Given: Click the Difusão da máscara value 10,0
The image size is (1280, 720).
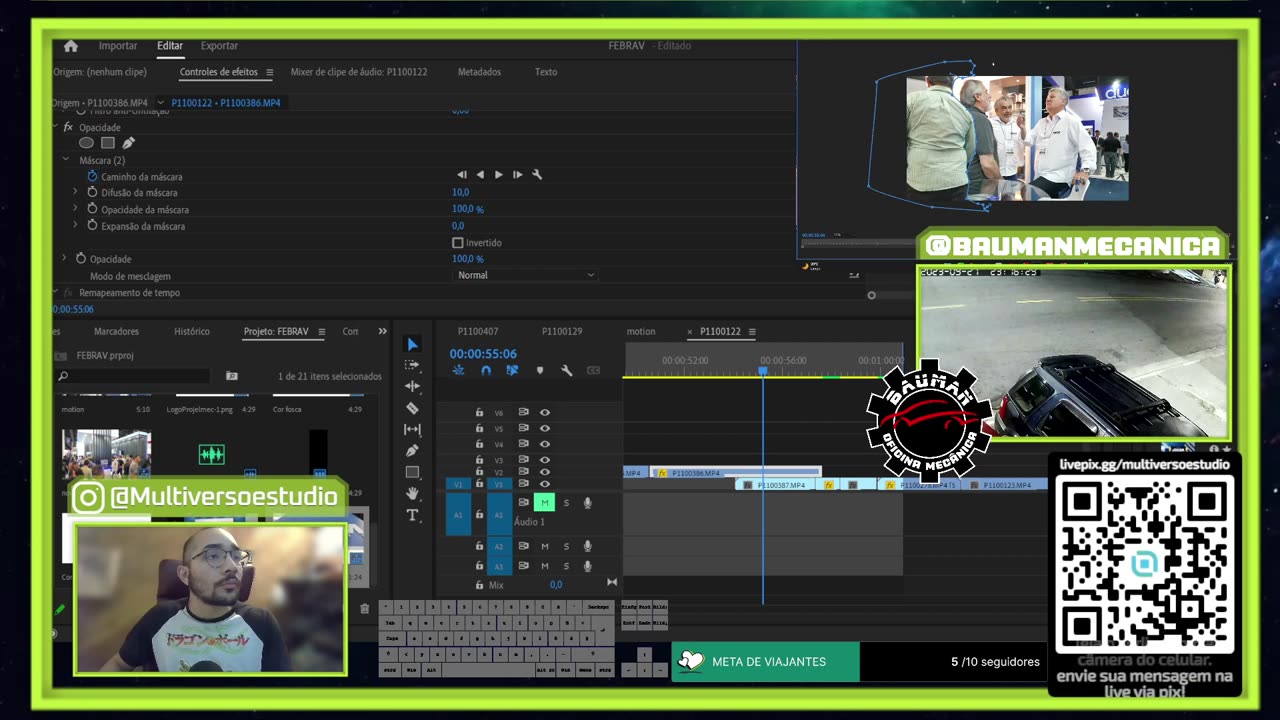Looking at the screenshot, I should (x=460, y=192).
